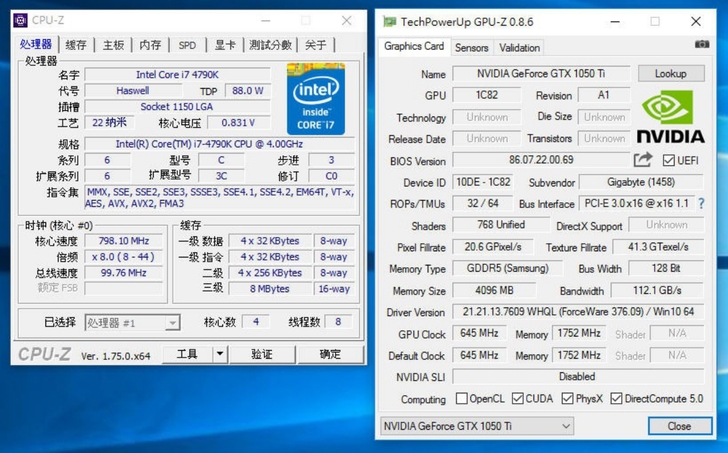Click the Close button in GPU-Z
Viewport: 728px width, 453px height.
tap(680, 426)
